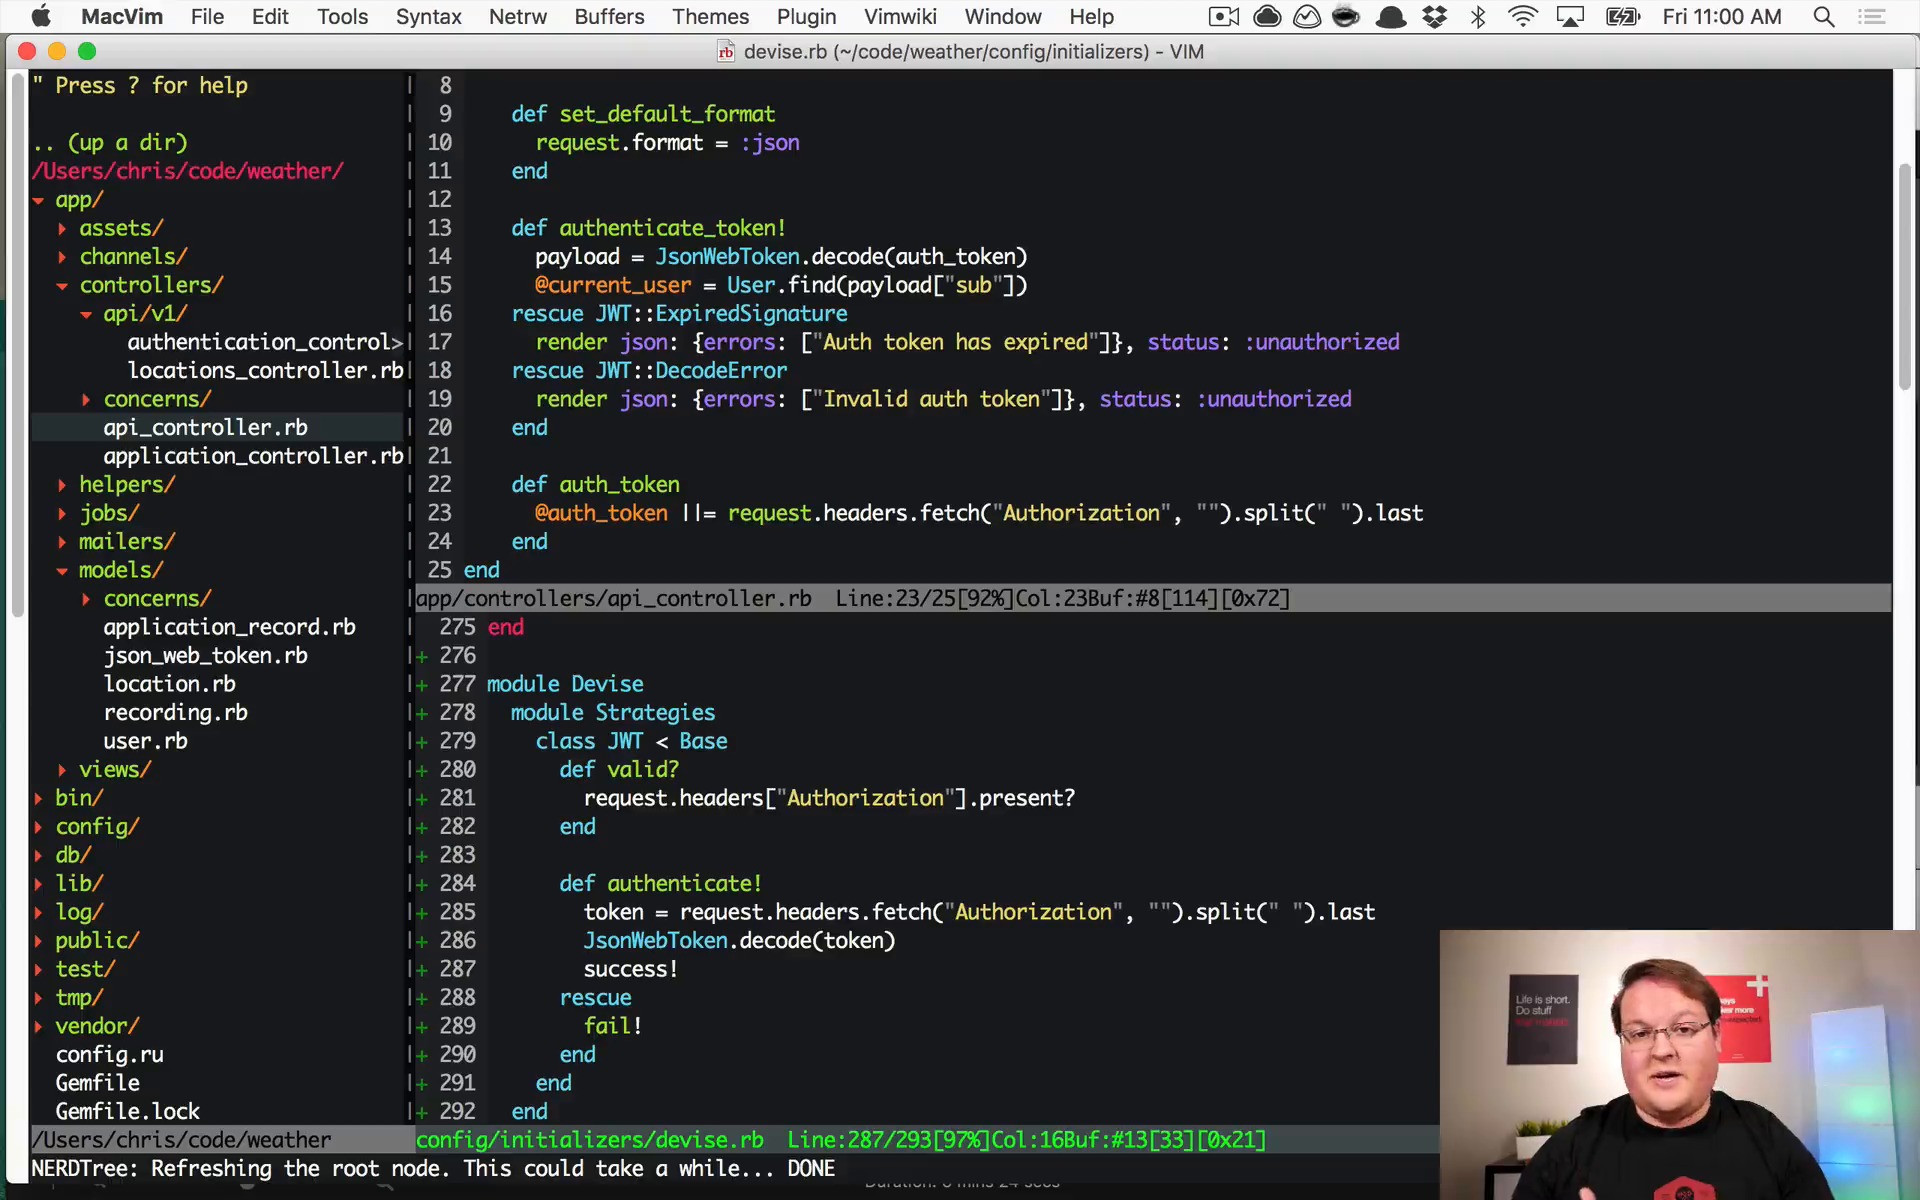1920x1200 pixels.
Task: Collapse the app/ directory node
Action: click(x=38, y=200)
